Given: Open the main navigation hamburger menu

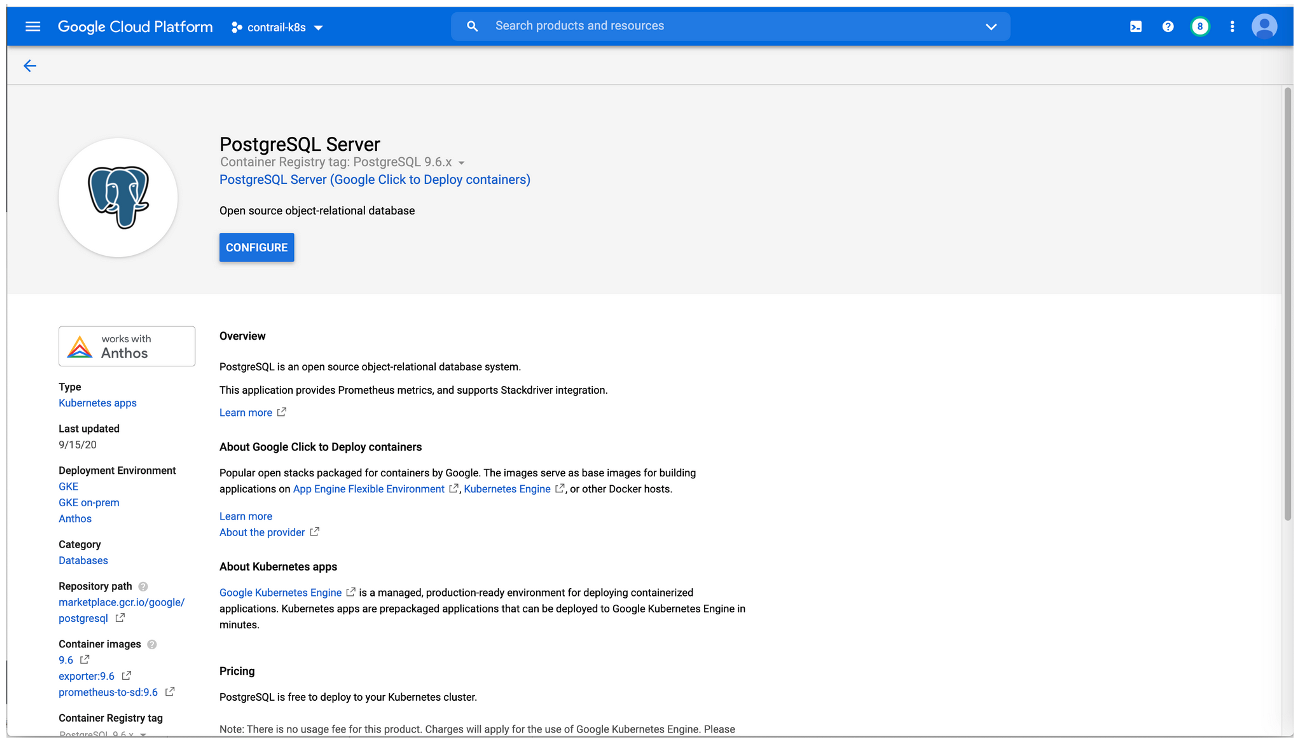Looking at the screenshot, I should point(33,27).
